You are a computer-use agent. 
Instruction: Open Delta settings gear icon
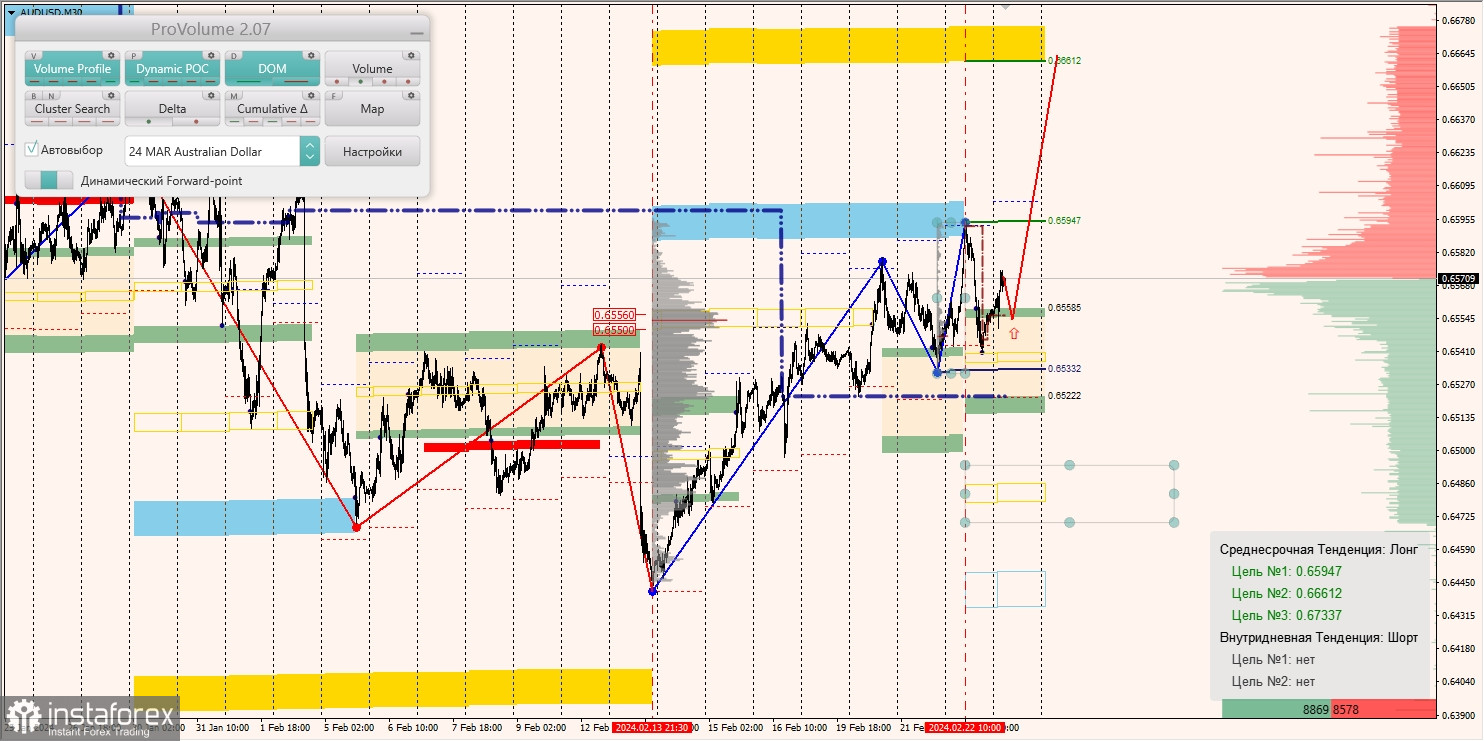click(x=212, y=96)
